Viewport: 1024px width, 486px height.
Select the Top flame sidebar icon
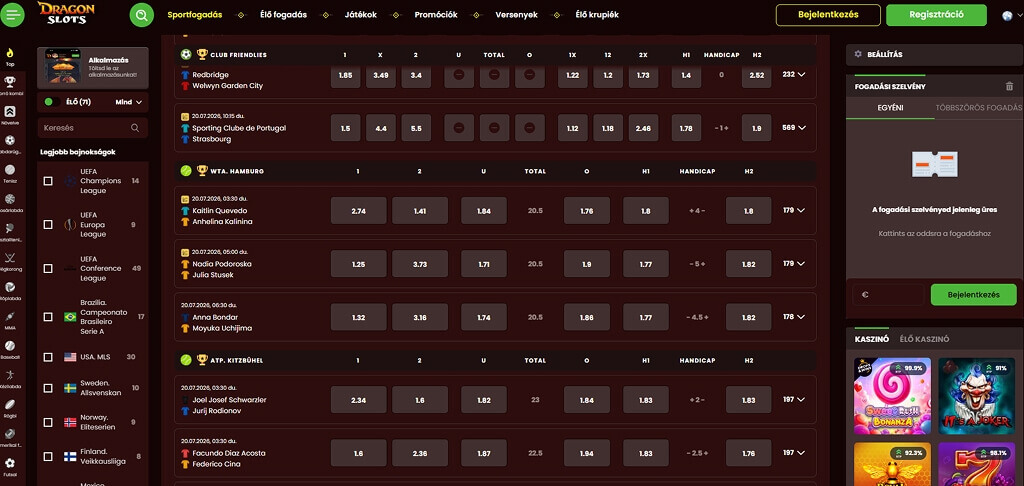pyautogui.click(x=10, y=54)
